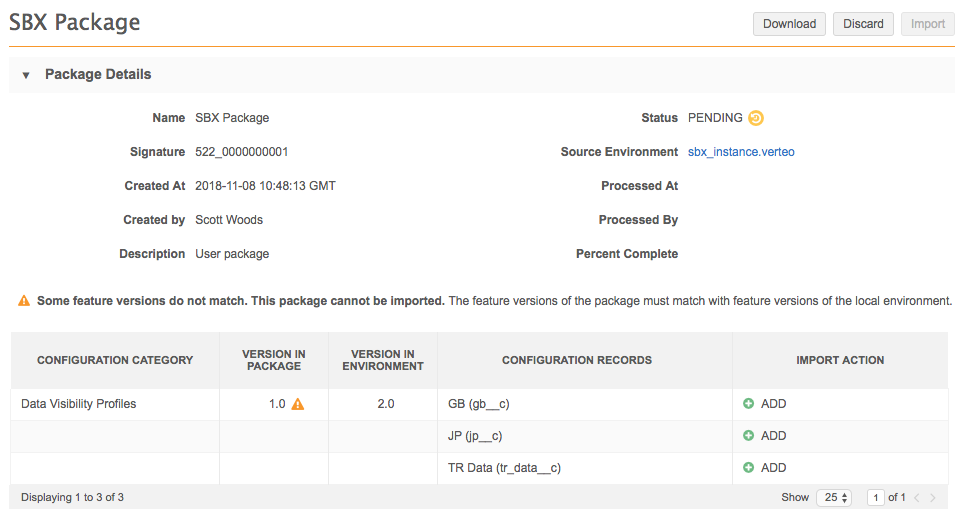The width and height of the screenshot is (962, 514).
Task: Discard the SBX package
Action: 863,24
